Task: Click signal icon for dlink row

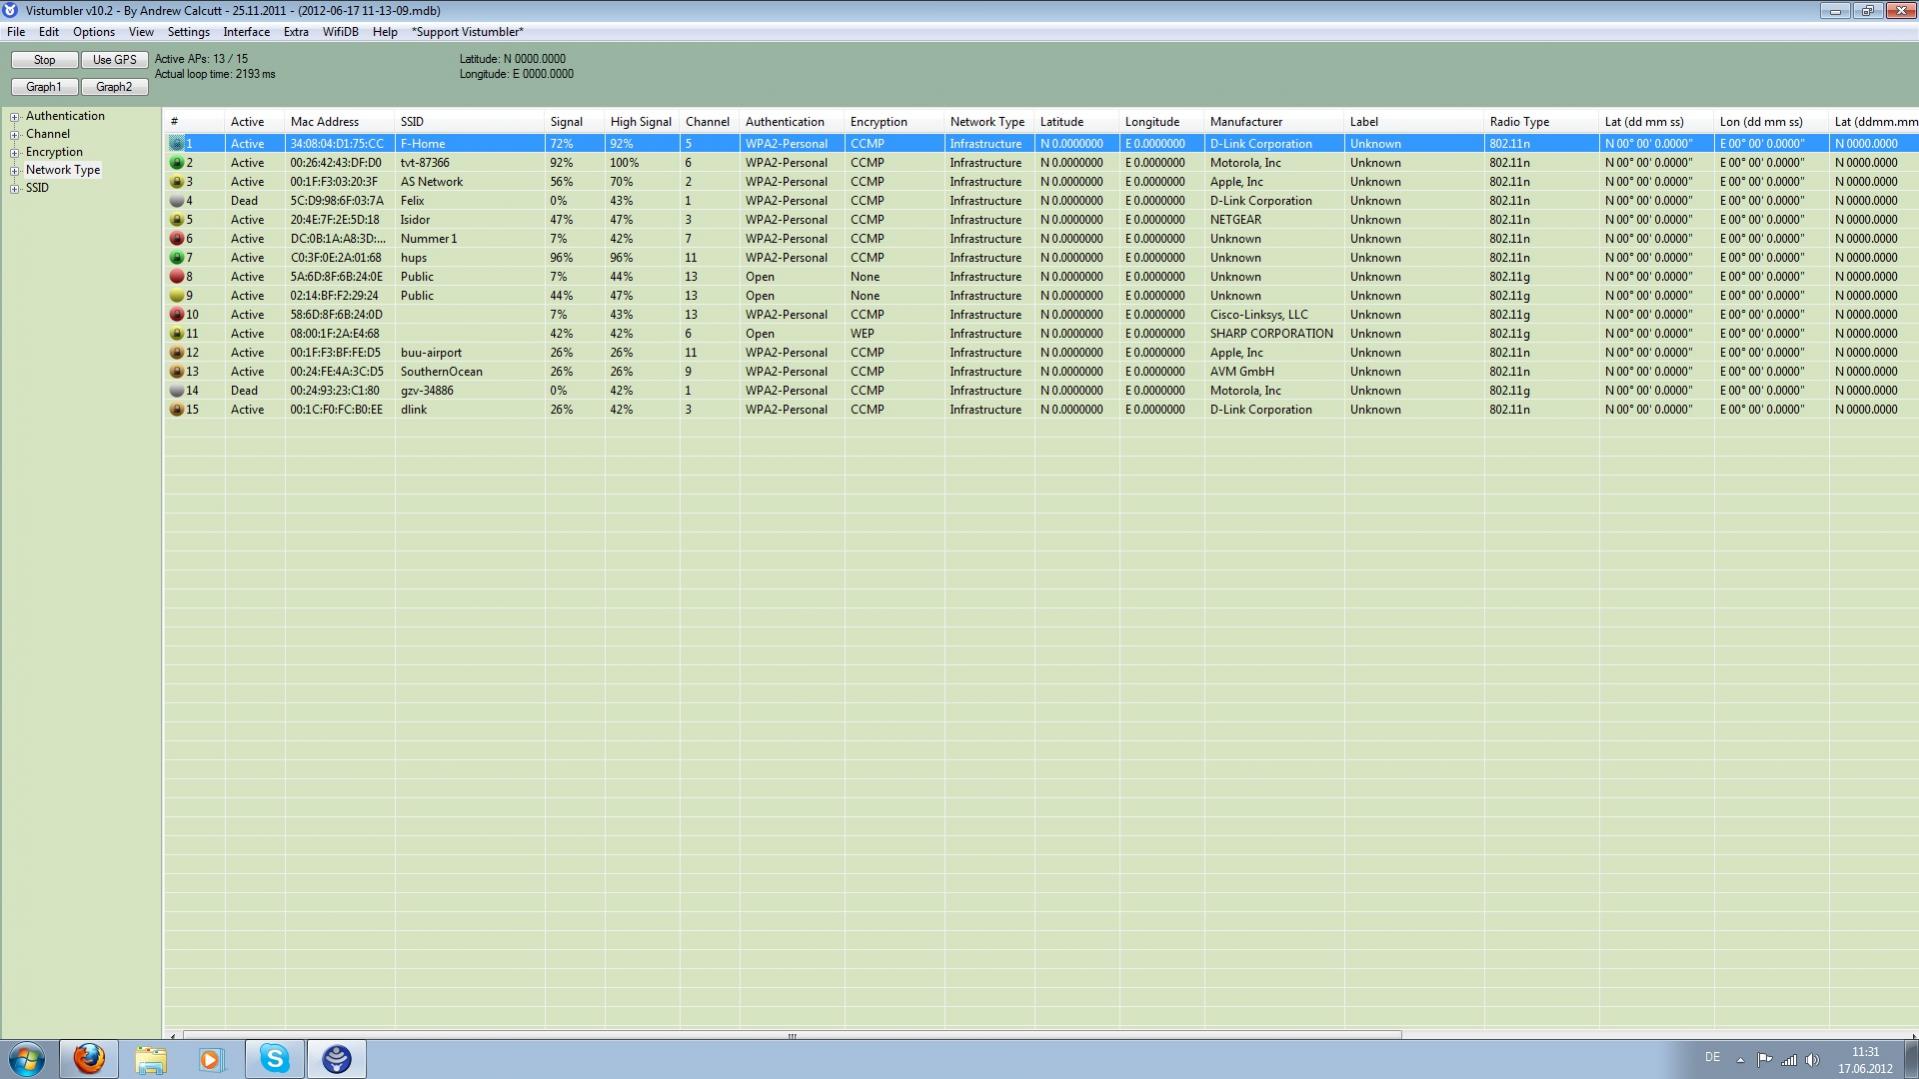Action: click(x=177, y=410)
